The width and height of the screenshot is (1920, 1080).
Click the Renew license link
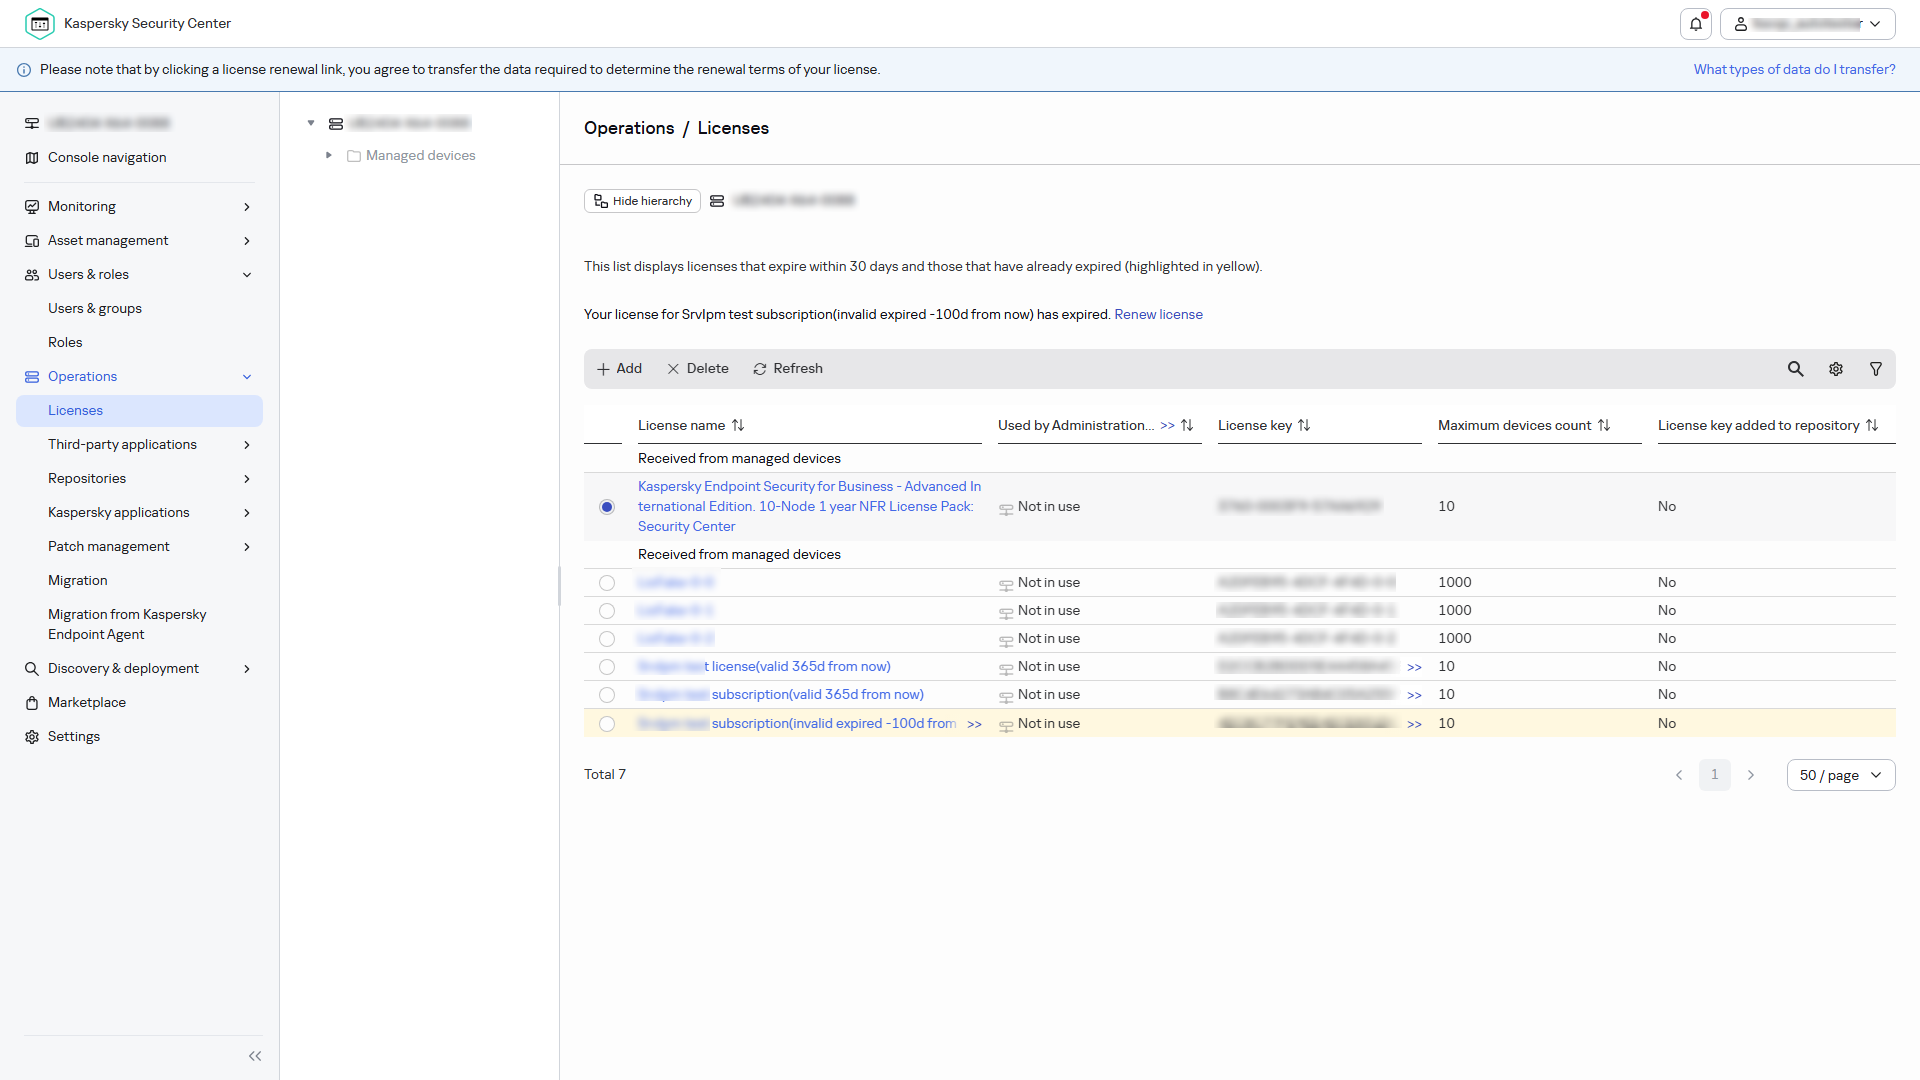[1158, 315]
